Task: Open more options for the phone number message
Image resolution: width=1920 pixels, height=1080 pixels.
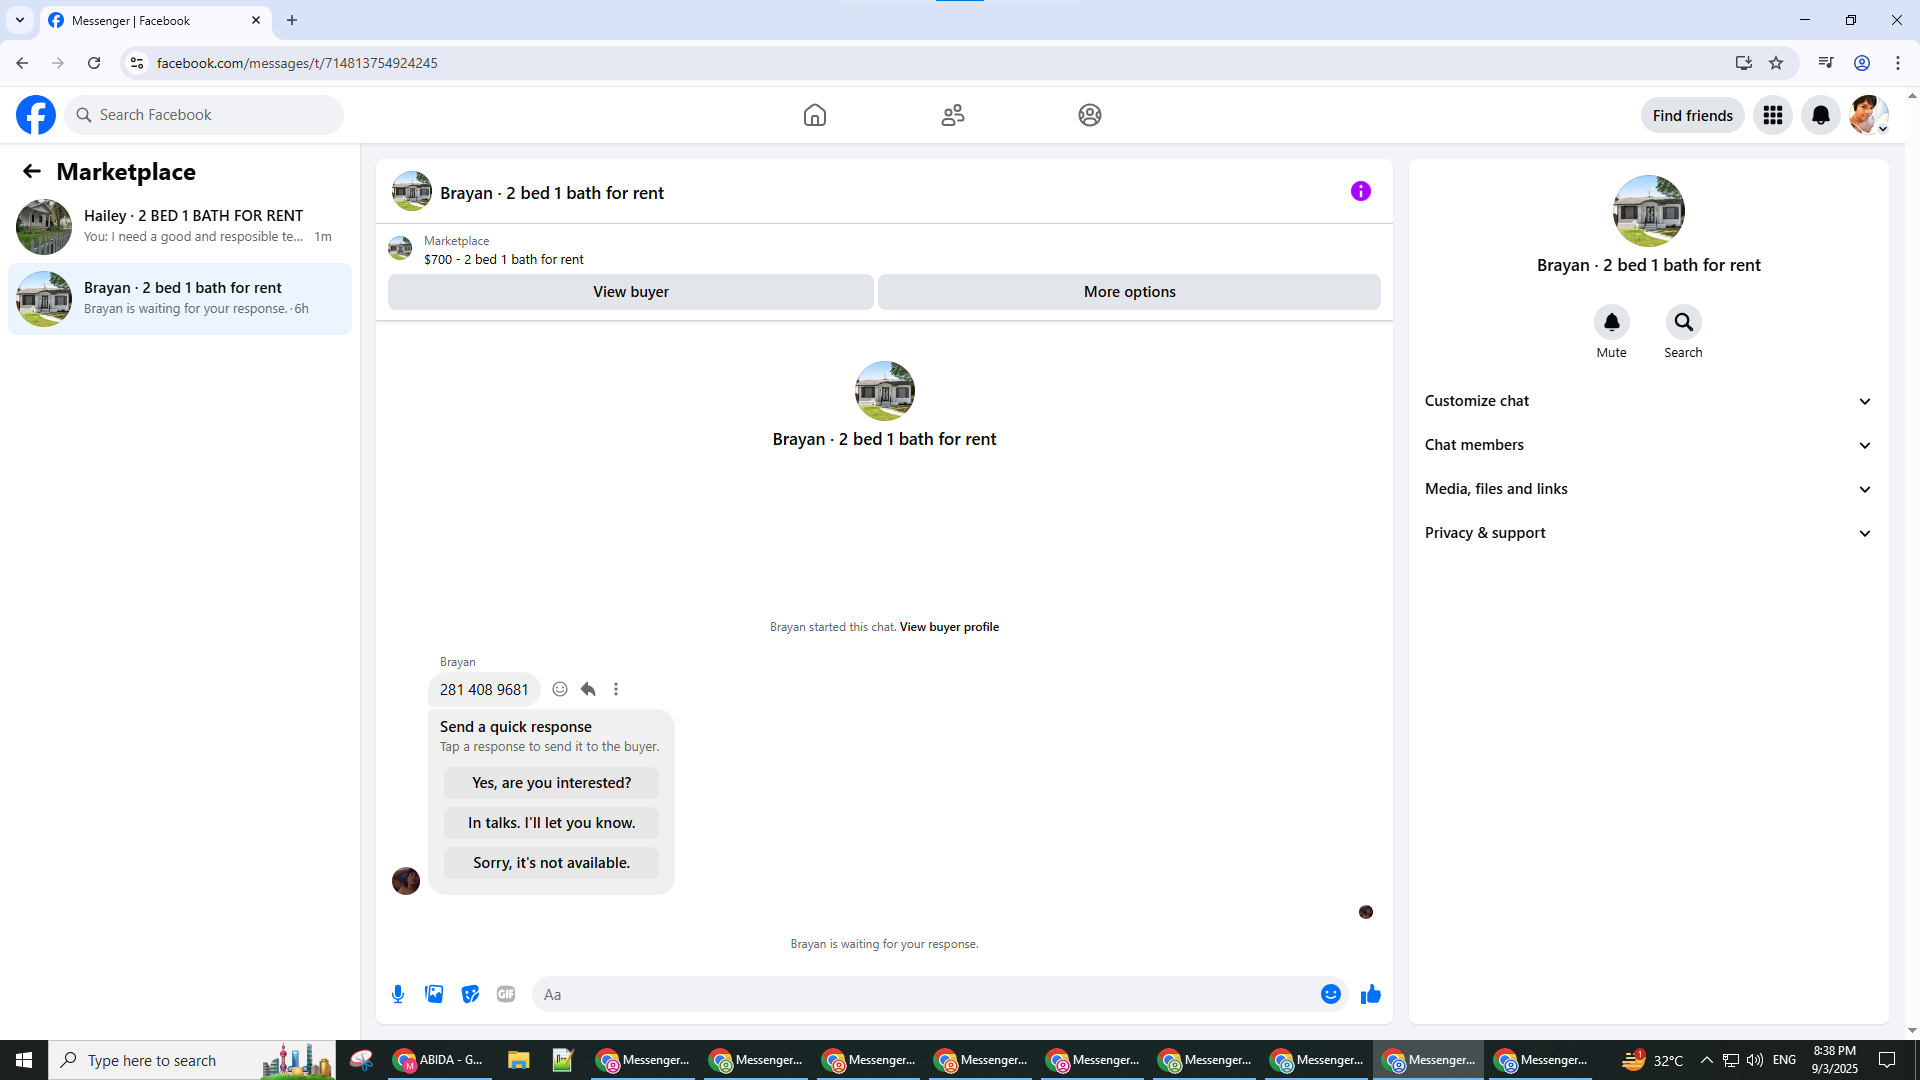Action: 616,689
